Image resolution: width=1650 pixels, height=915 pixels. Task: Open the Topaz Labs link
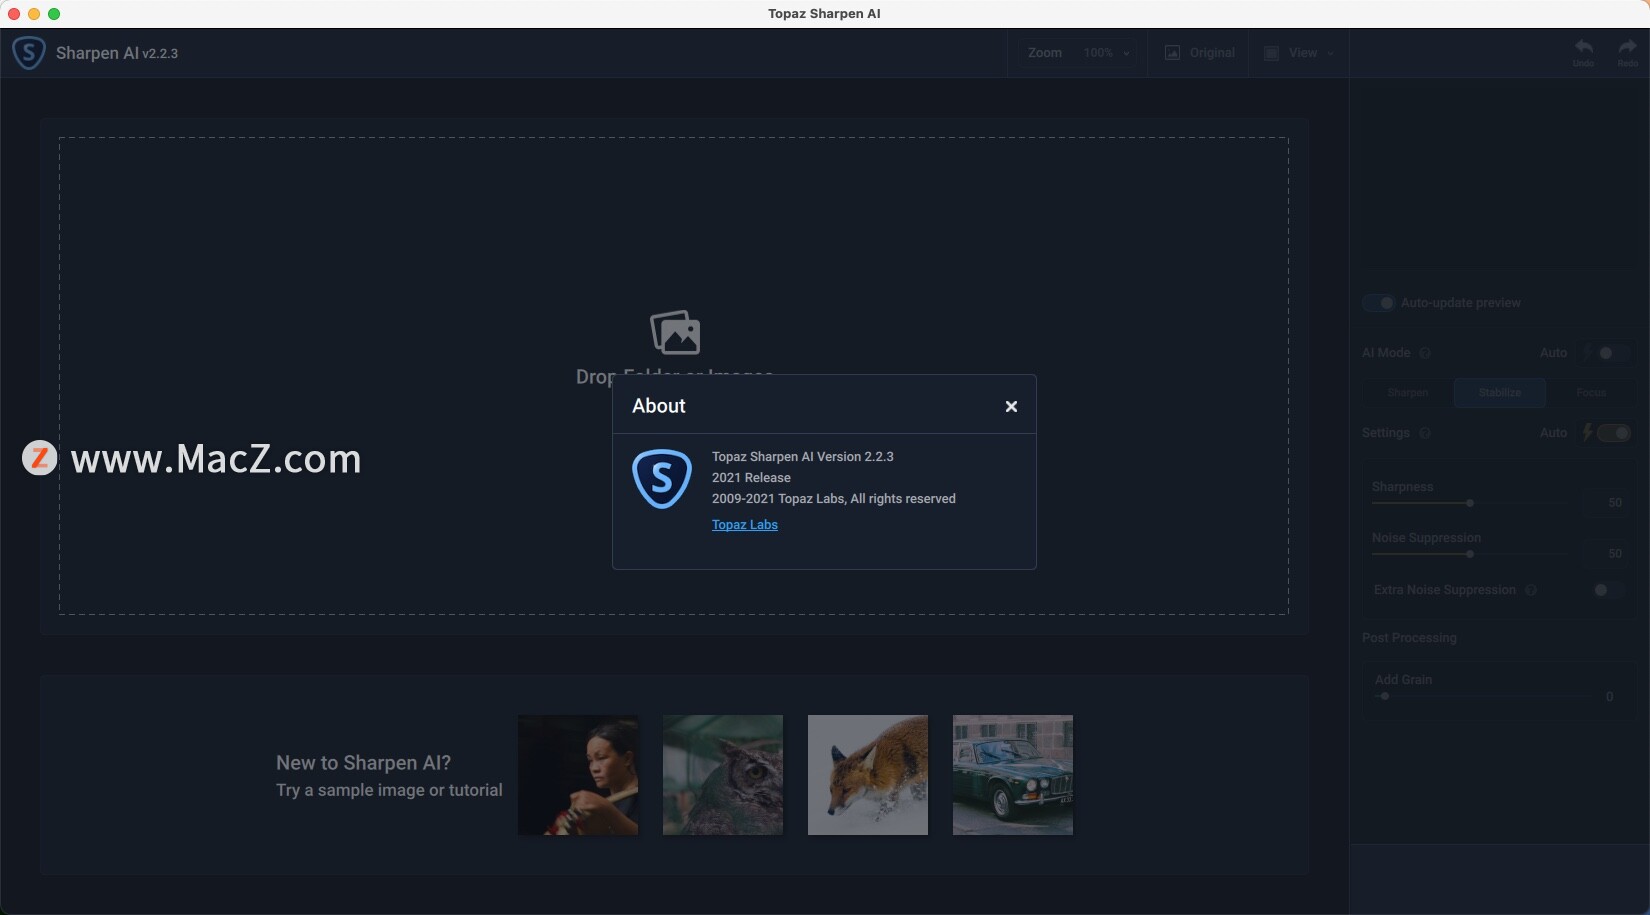[x=745, y=525]
